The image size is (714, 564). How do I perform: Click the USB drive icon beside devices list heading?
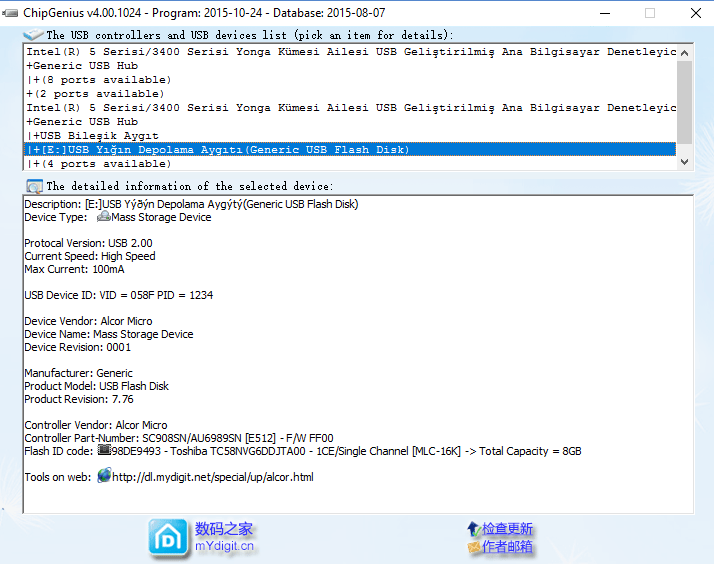[33, 35]
